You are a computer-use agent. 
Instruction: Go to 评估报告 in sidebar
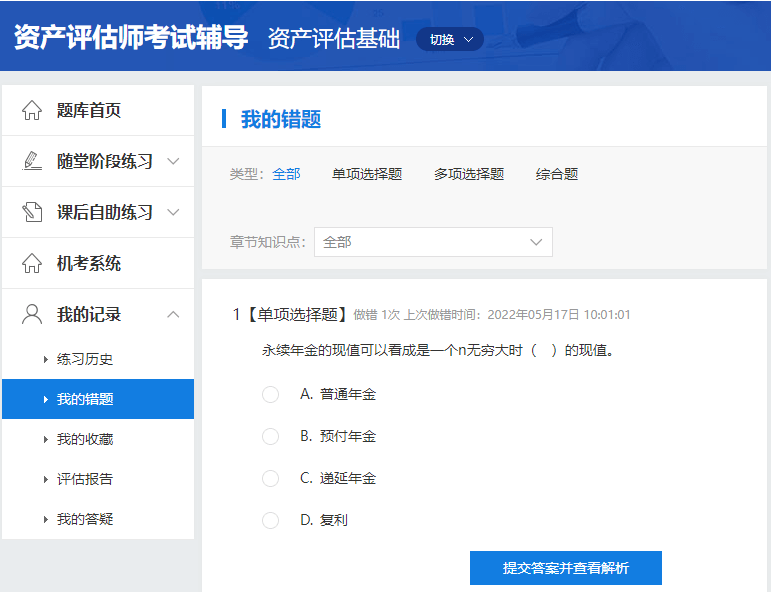85,479
